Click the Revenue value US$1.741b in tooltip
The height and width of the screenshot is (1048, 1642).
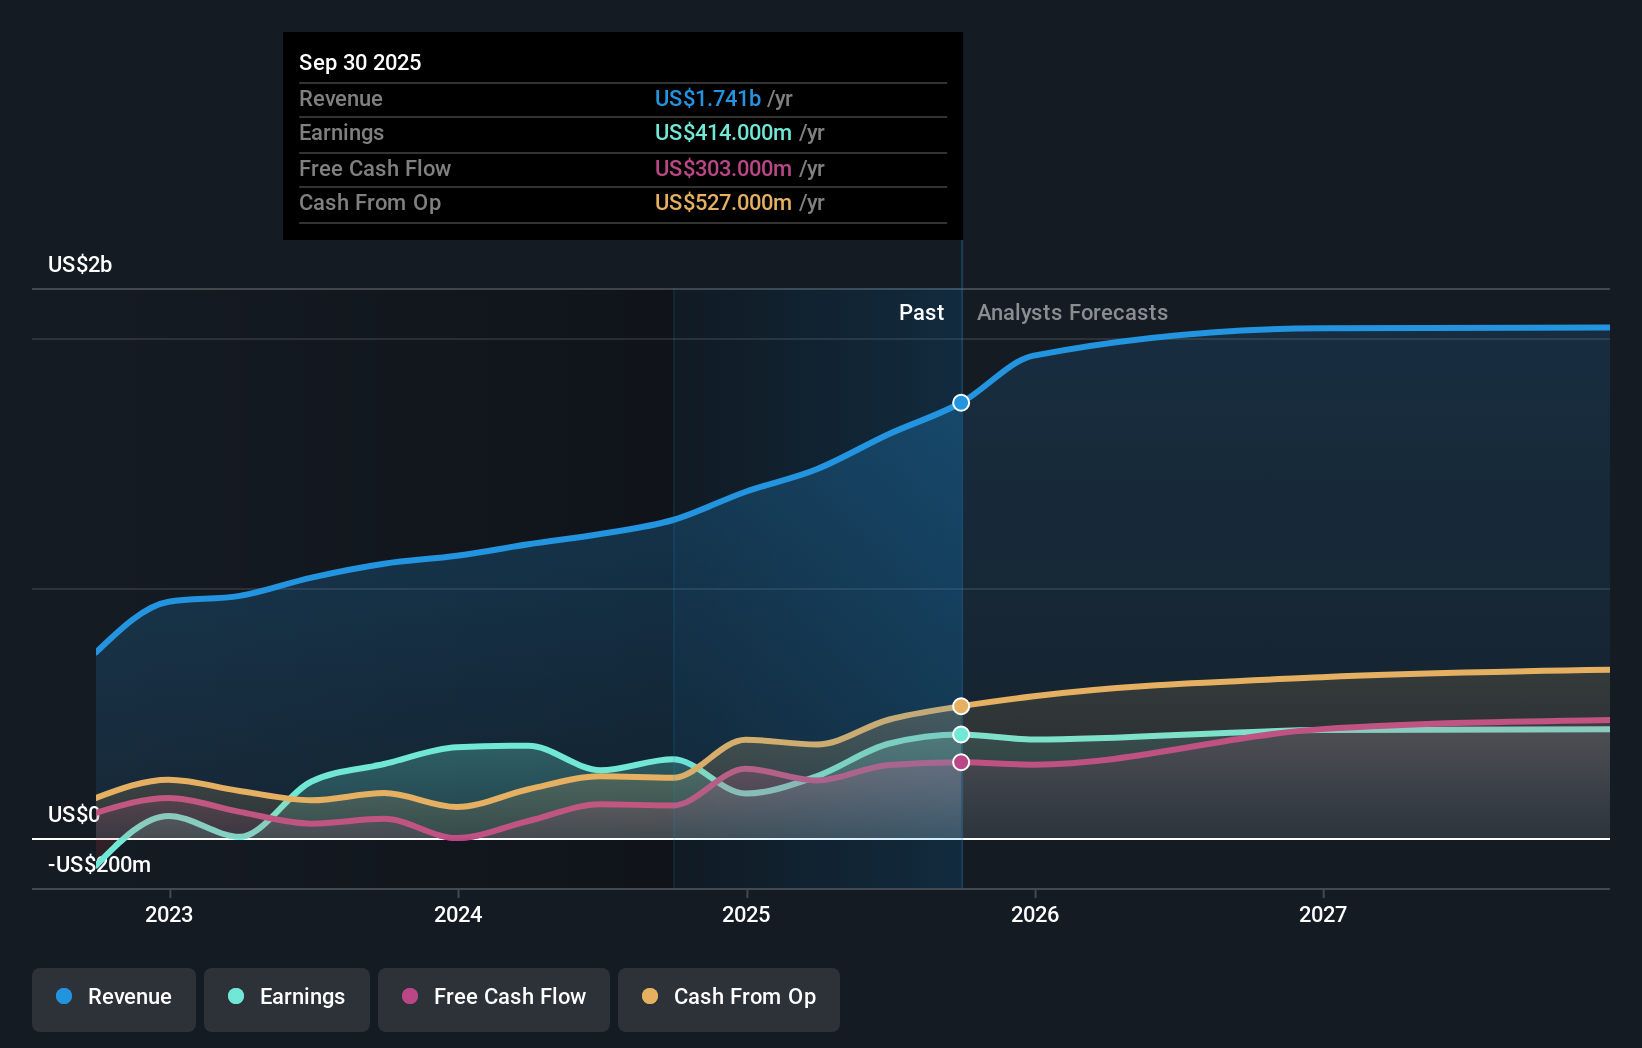[710, 98]
